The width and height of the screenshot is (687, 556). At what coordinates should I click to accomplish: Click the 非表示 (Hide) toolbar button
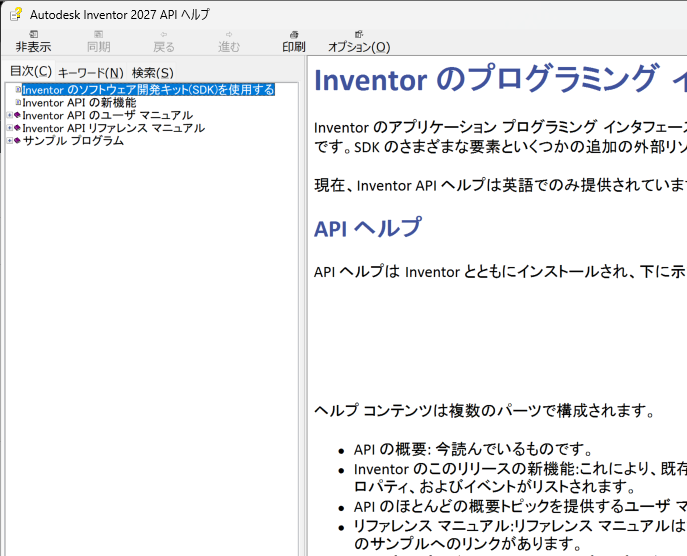pos(33,42)
